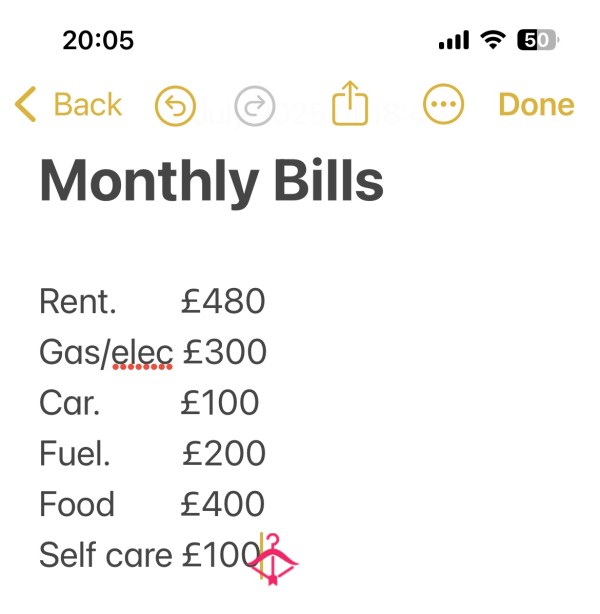Tap the Food £400 amount
This screenshot has width=600, height=614.
click(222, 504)
